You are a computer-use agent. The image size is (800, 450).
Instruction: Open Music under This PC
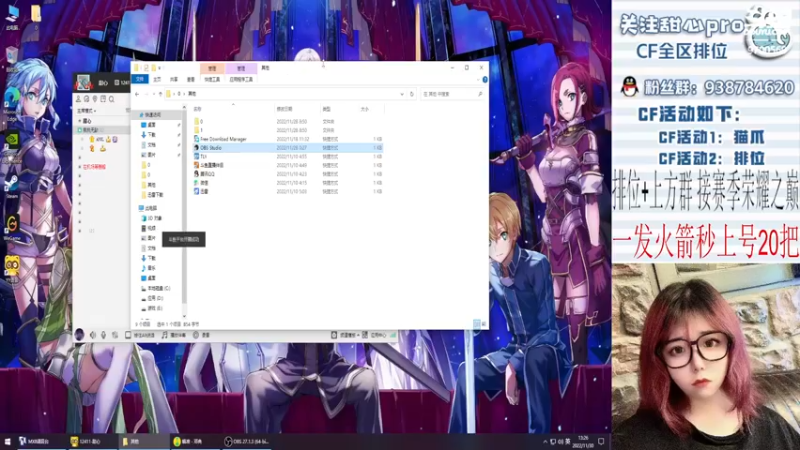(x=148, y=268)
